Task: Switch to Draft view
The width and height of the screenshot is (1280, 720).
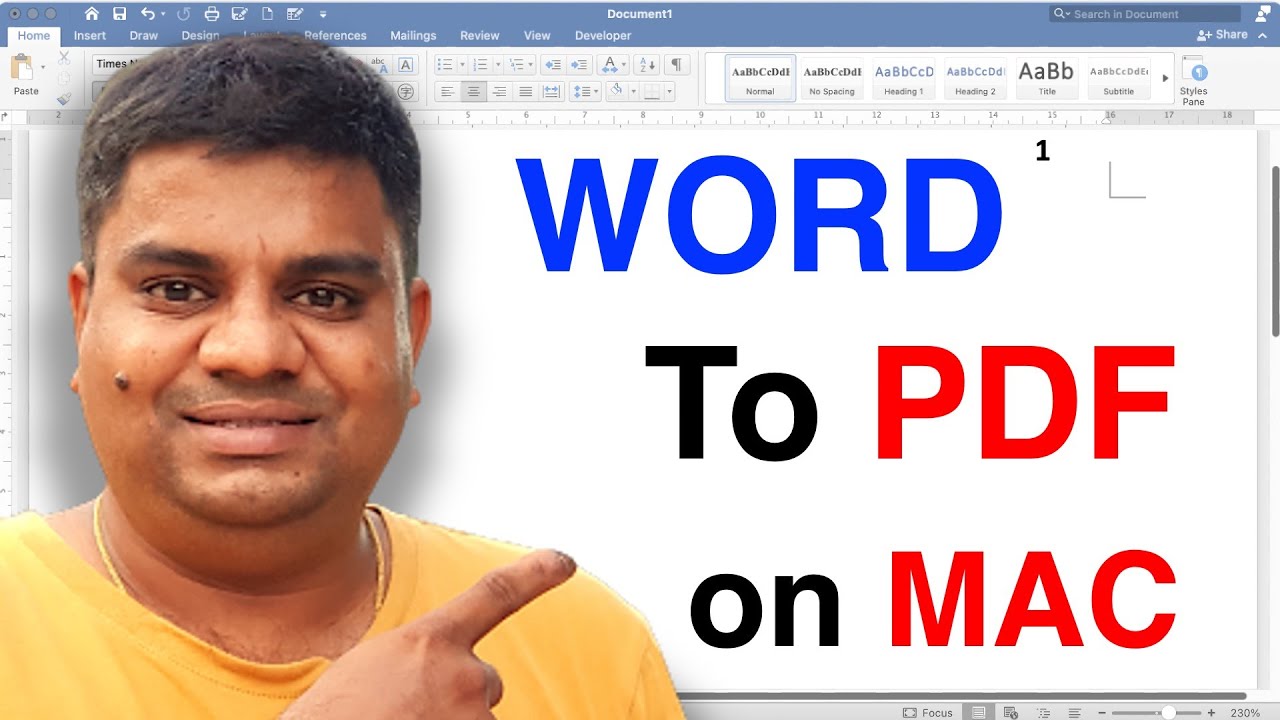Action: pos(1073,713)
